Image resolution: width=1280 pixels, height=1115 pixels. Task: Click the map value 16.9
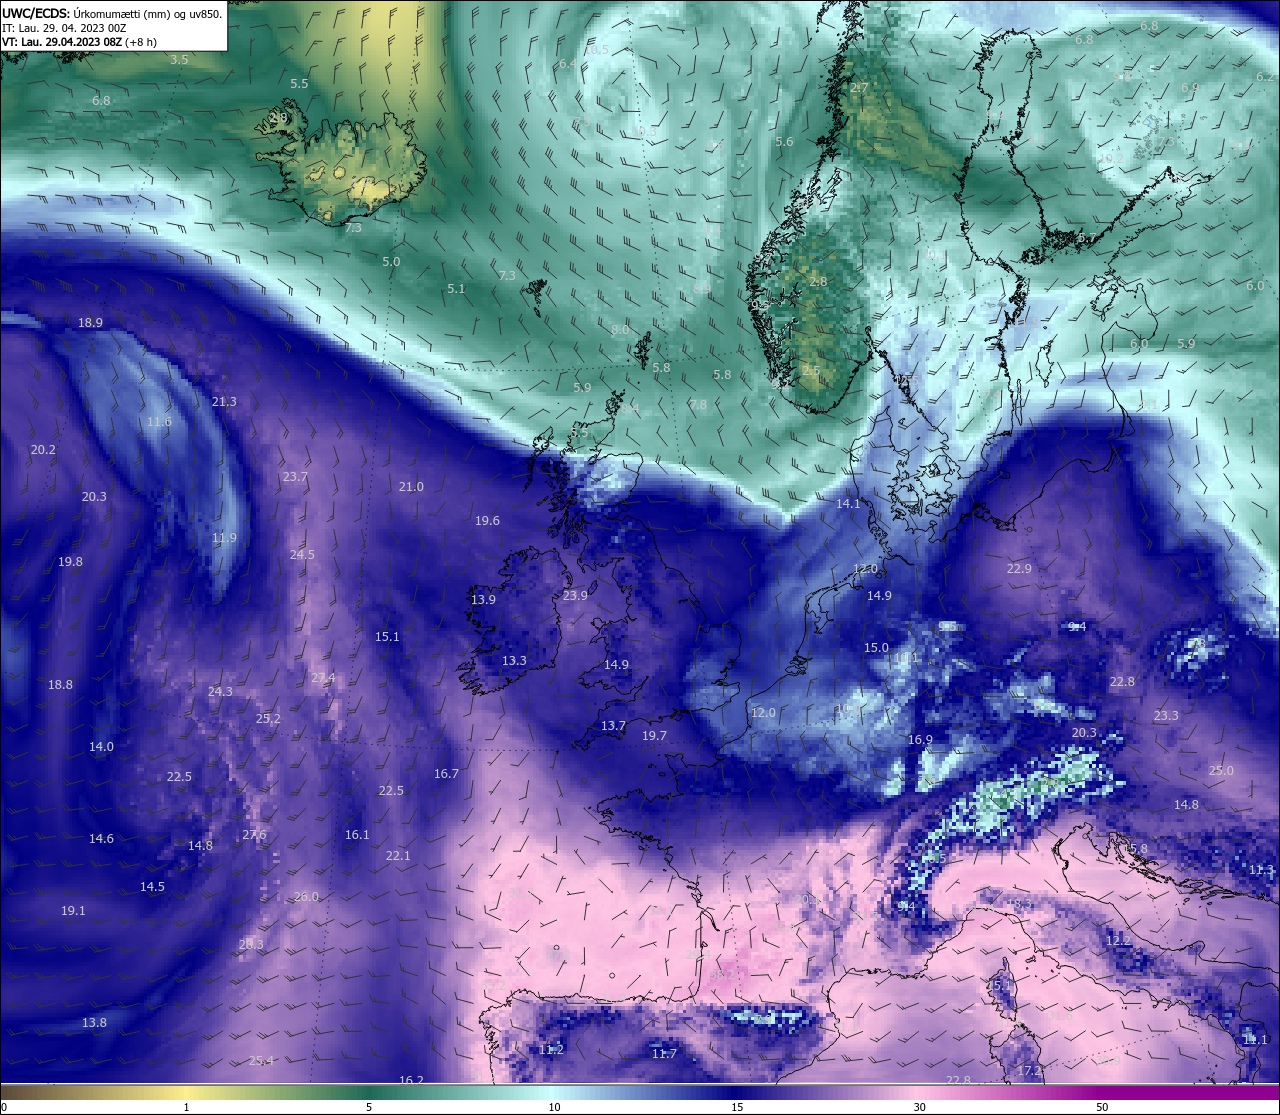[920, 740]
